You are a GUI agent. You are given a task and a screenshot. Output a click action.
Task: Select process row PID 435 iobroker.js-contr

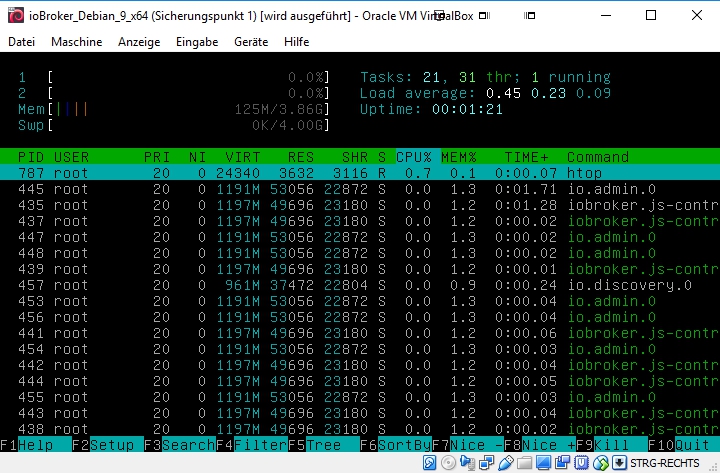360,205
